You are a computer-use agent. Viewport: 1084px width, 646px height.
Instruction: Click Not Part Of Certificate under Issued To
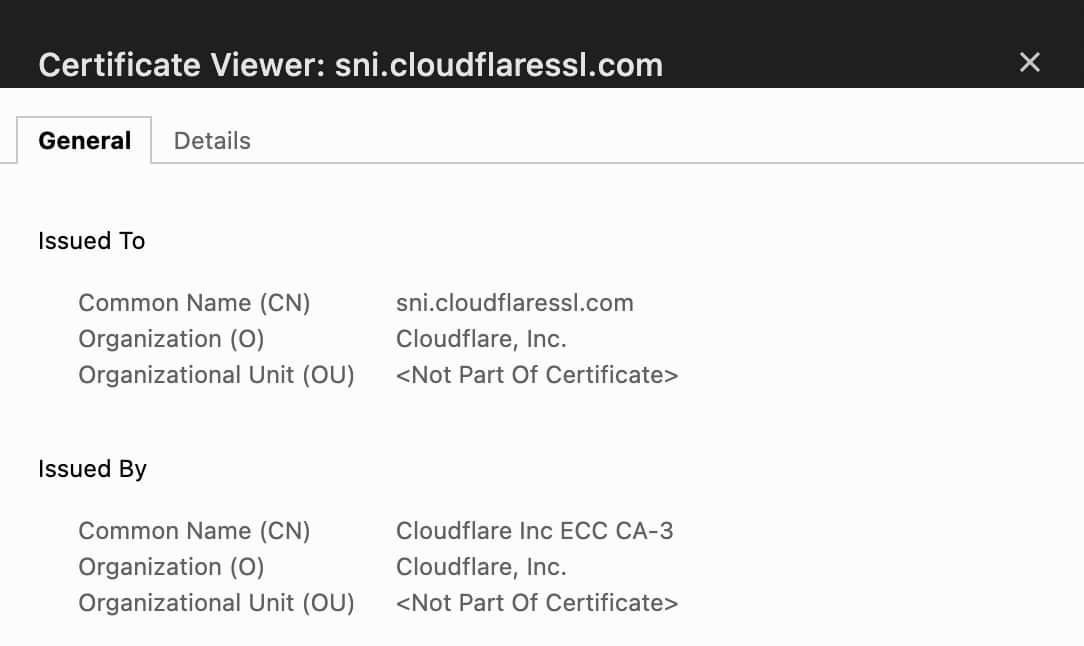tap(537, 375)
